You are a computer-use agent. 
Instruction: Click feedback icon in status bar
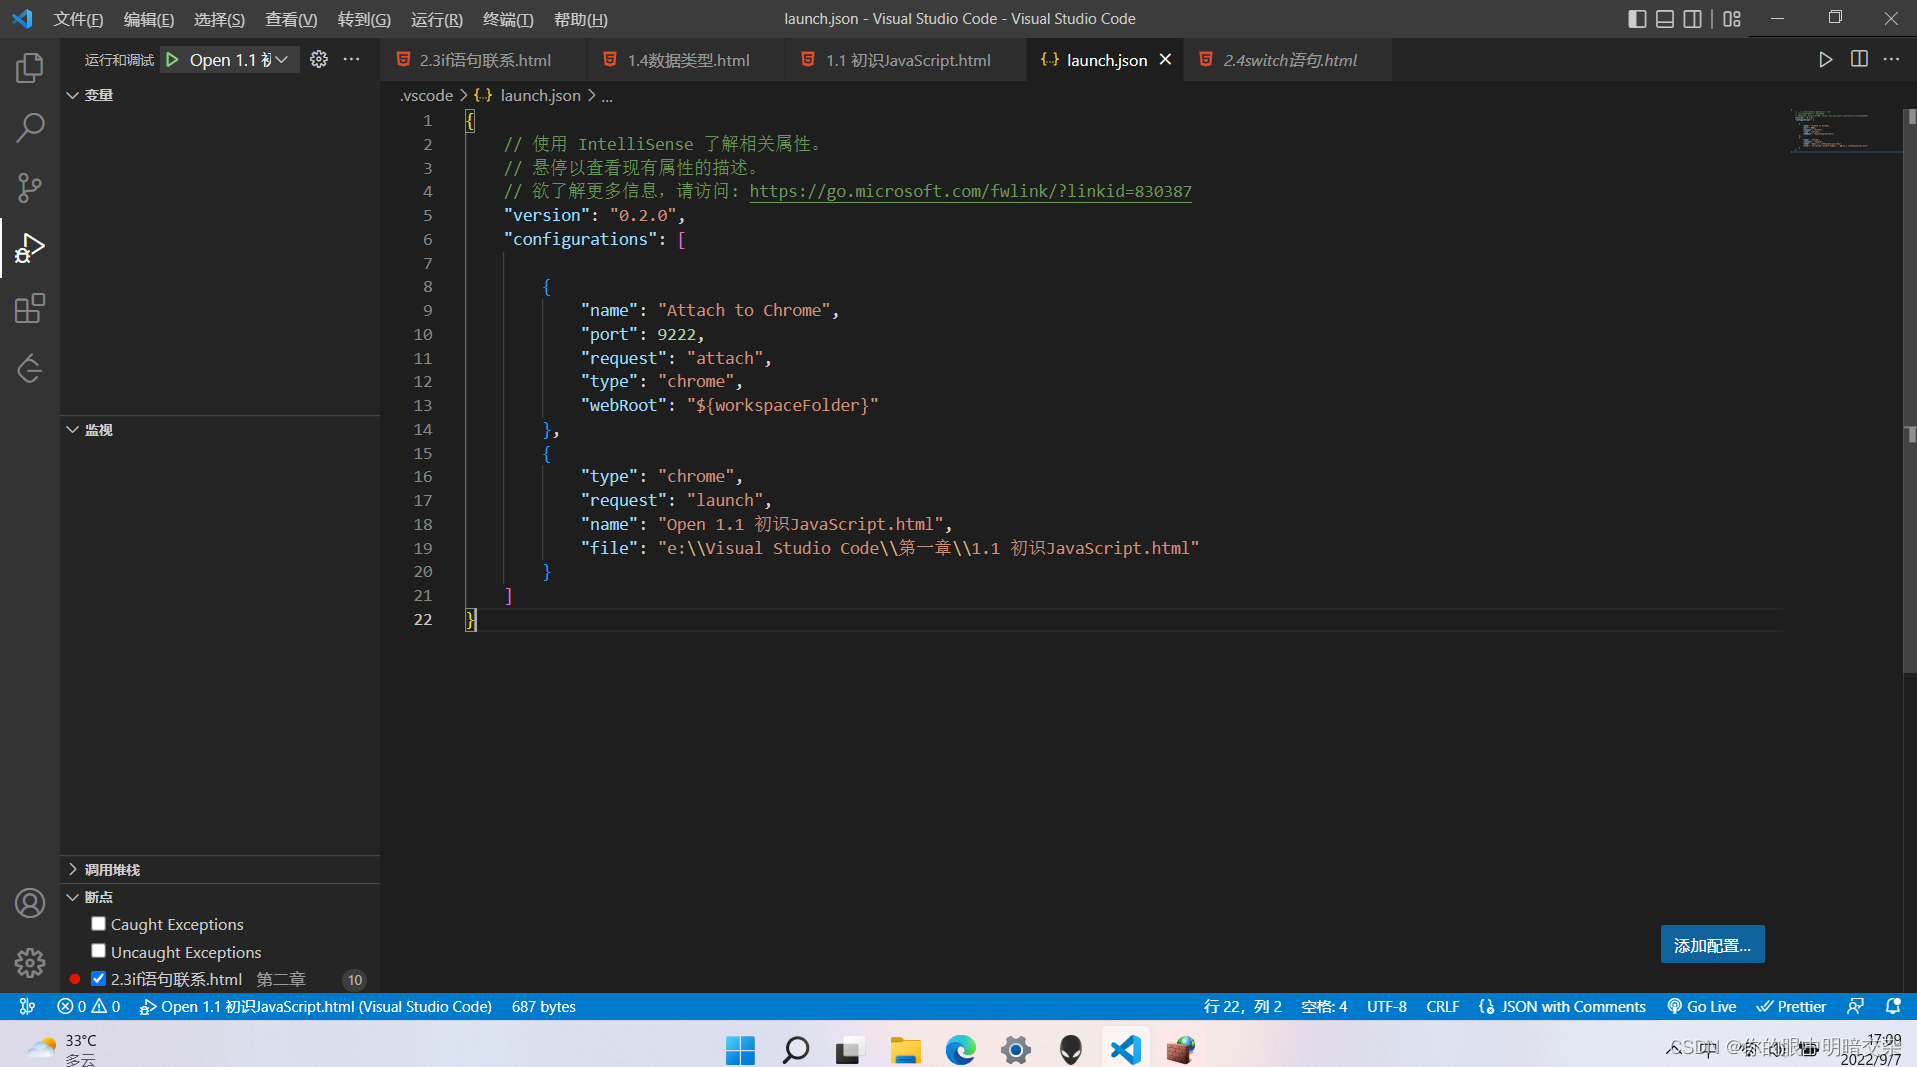(1856, 1006)
